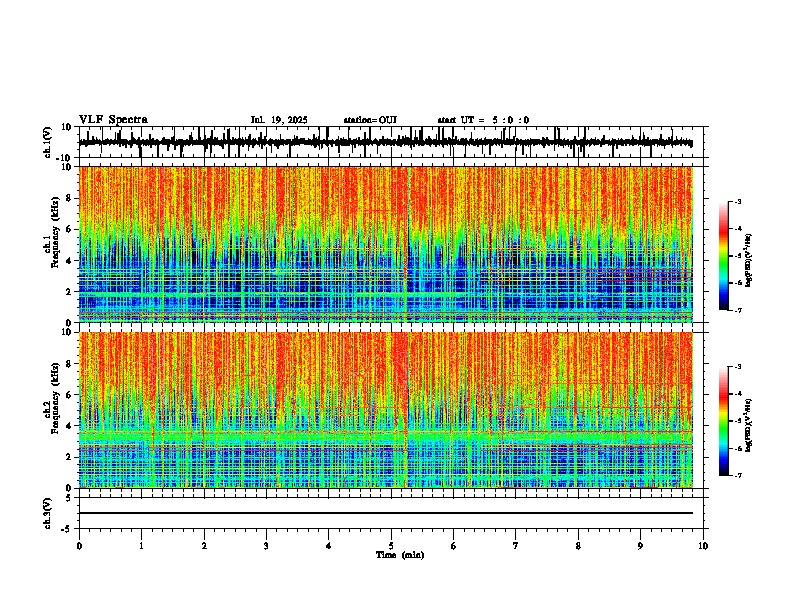Select the "ch.1(V)" axis label

[x=48, y=142]
